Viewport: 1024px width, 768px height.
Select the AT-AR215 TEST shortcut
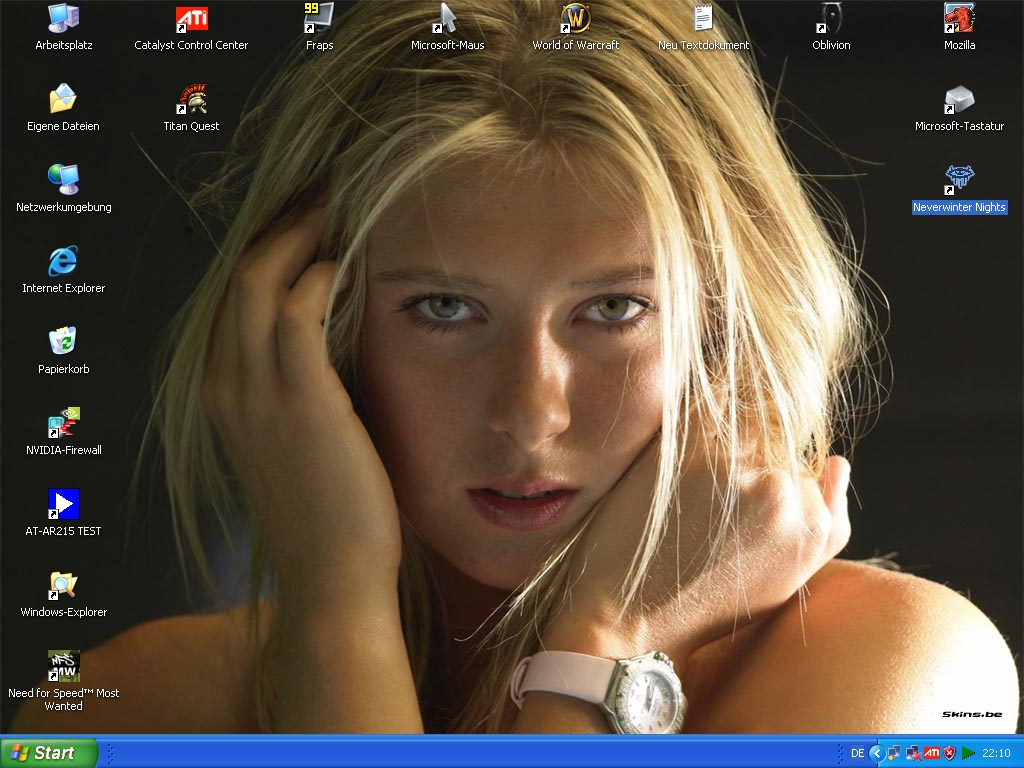pos(63,505)
